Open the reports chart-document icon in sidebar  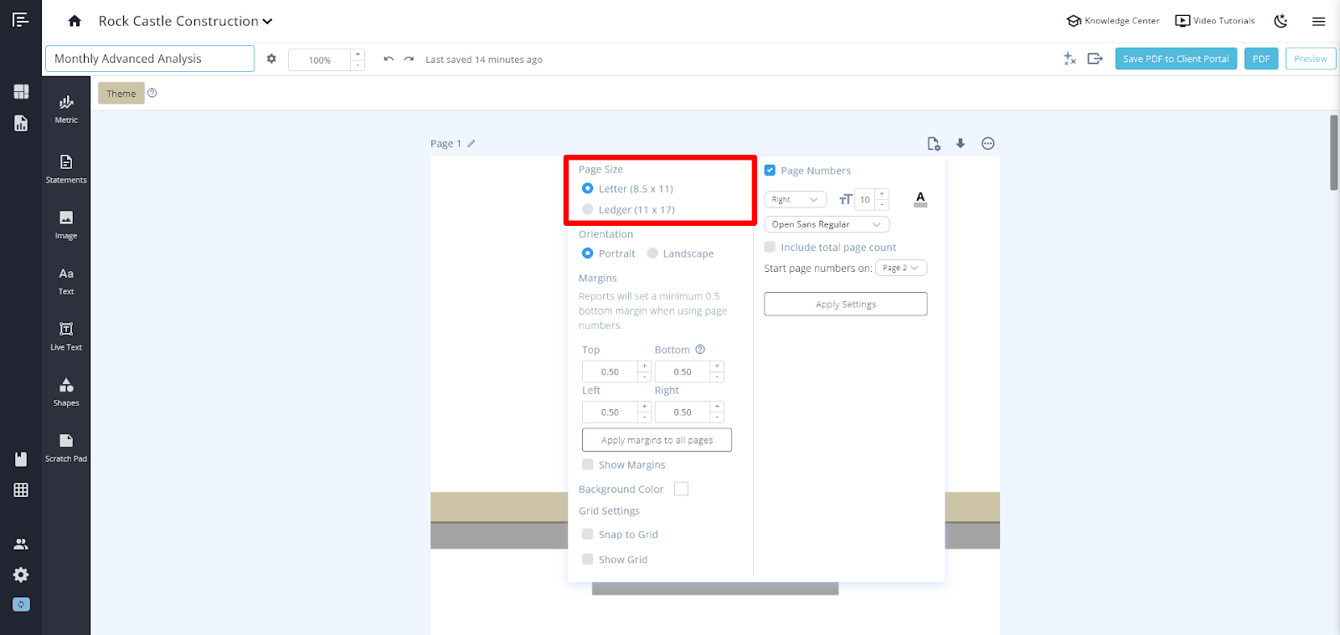coord(21,123)
